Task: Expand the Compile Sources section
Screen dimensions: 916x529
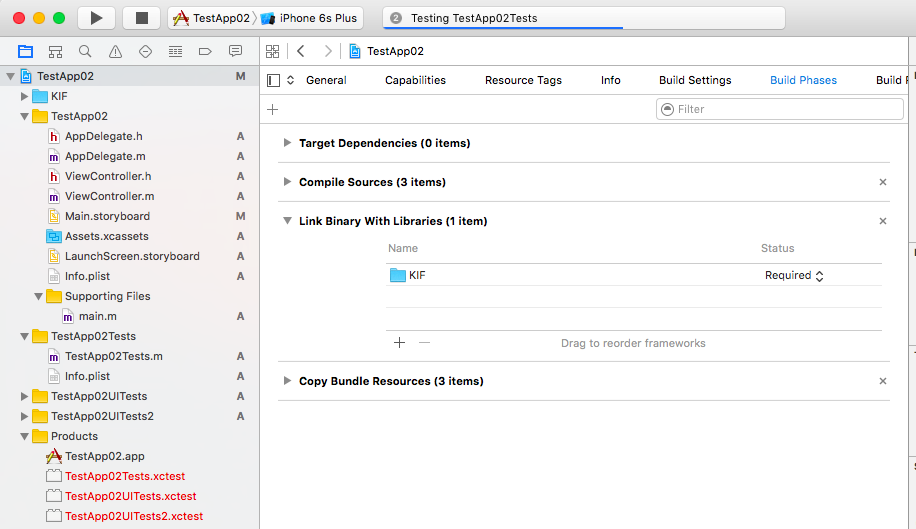Action: pyautogui.click(x=288, y=182)
